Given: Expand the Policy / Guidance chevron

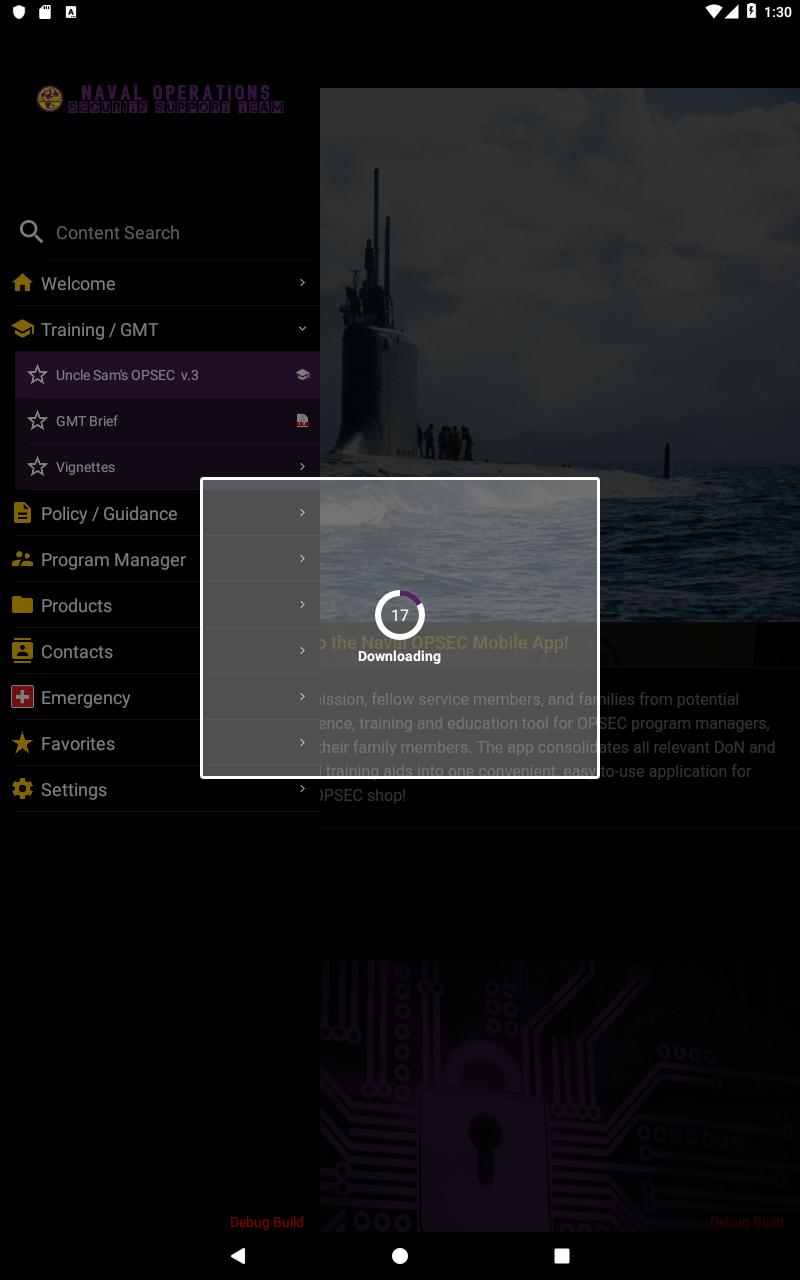Looking at the screenshot, I should point(302,513).
